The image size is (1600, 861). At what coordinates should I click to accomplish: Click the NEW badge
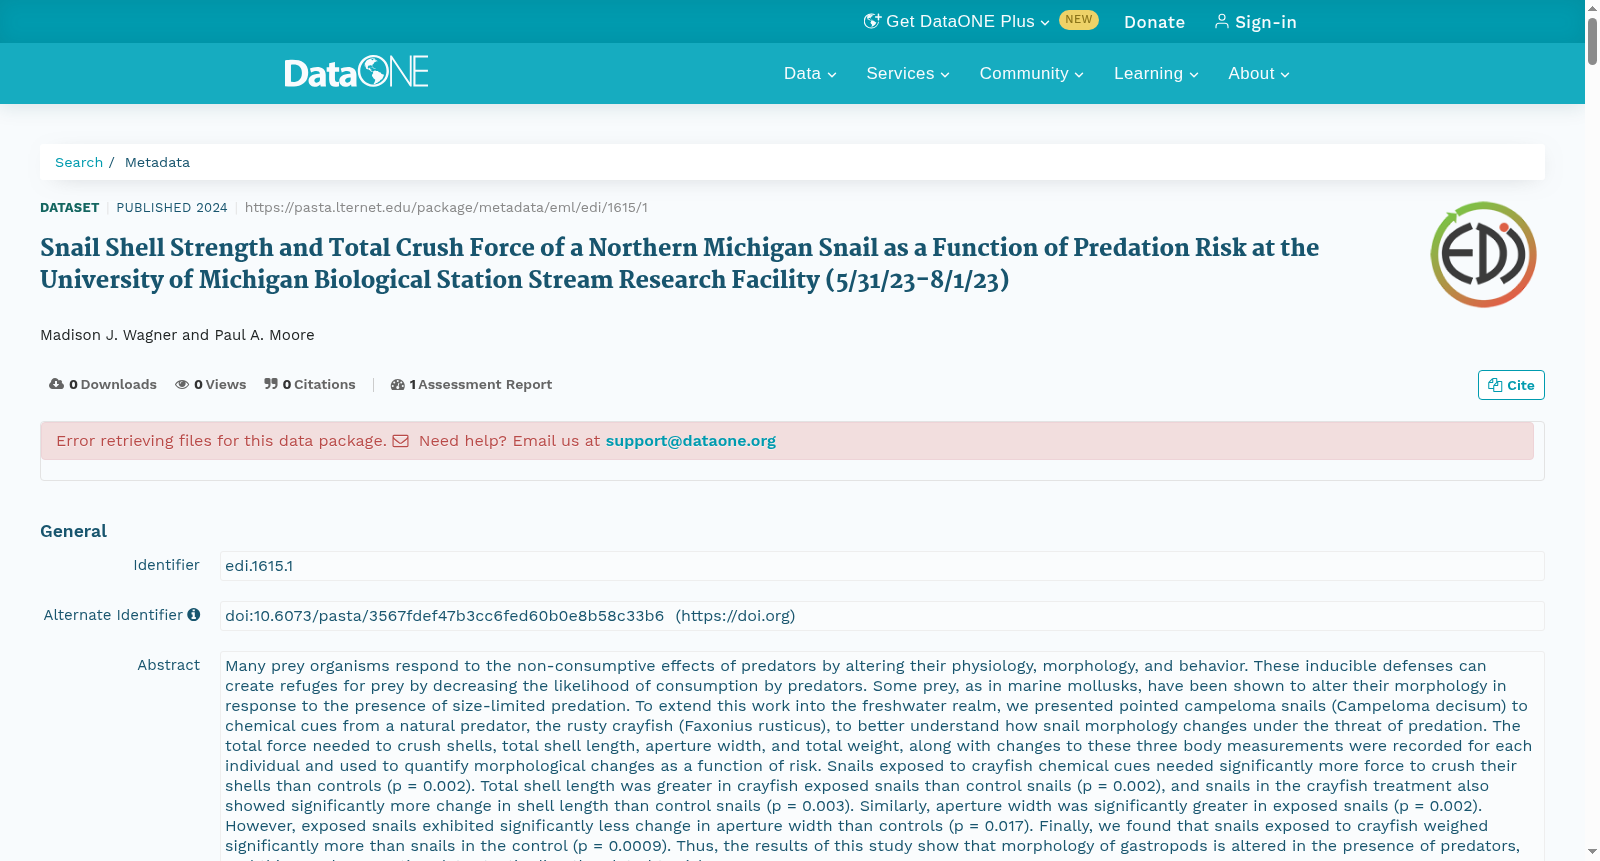(x=1079, y=20)
